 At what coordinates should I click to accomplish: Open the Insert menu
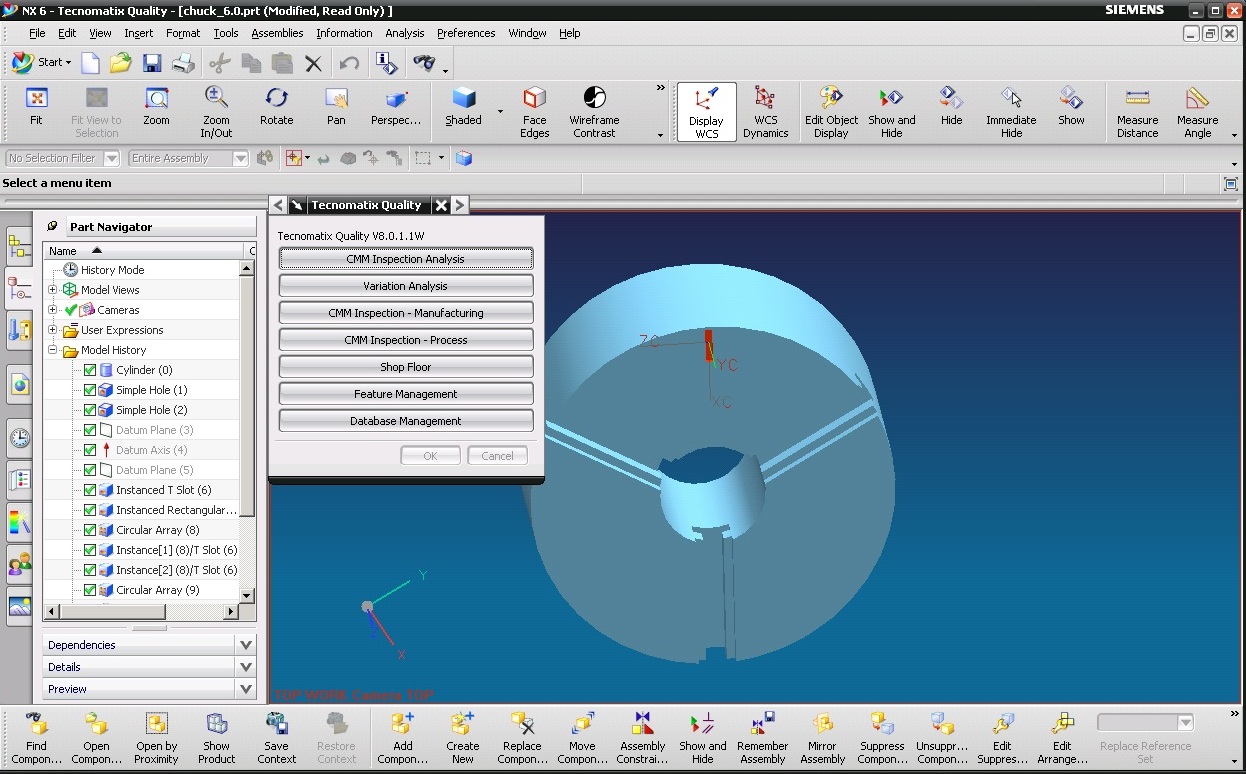pos(138,33)
